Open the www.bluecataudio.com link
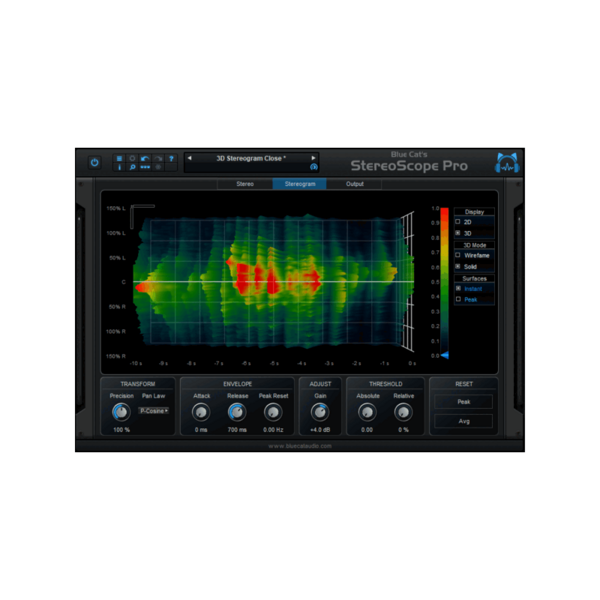This screenshot has height=600, width=600. [300, 446]
